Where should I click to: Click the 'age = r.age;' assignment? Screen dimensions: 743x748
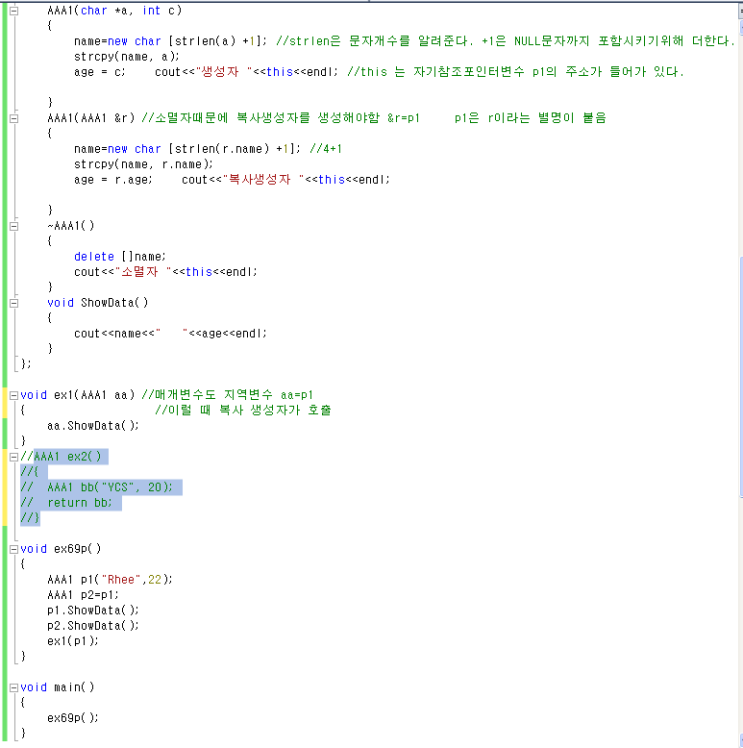[113, 180]
